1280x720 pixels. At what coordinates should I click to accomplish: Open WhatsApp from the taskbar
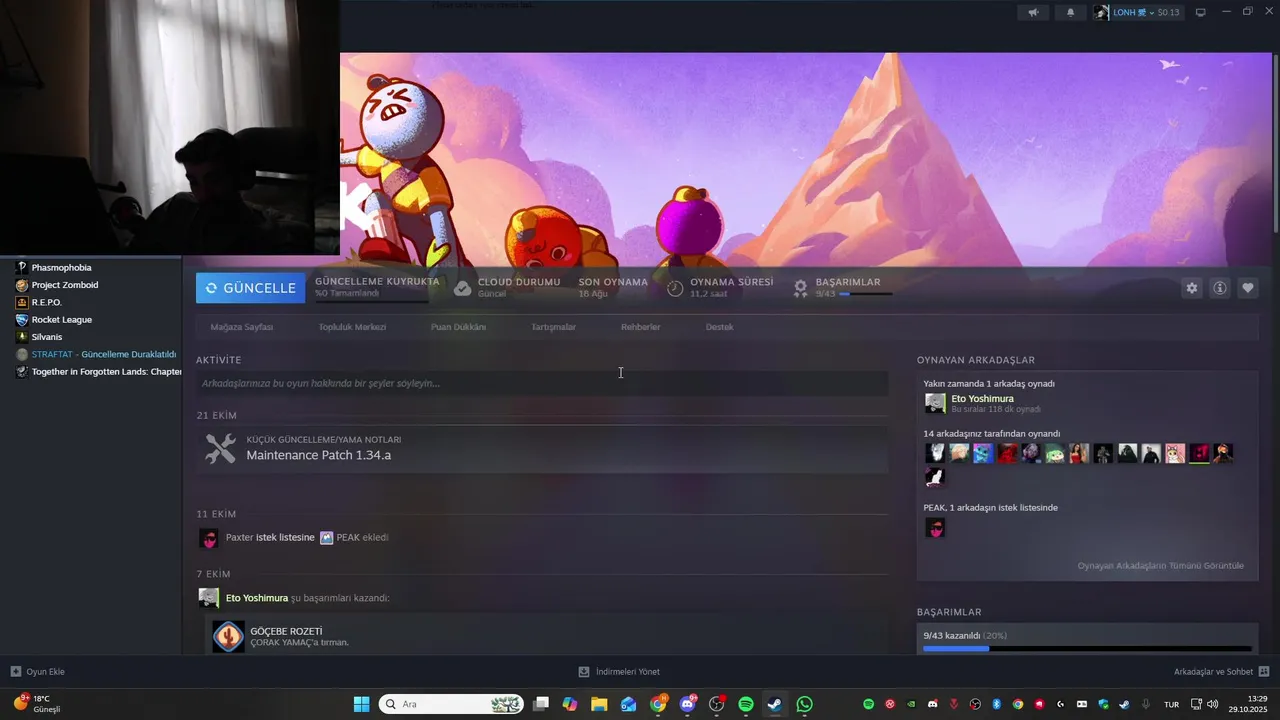(x=805, y=704)
